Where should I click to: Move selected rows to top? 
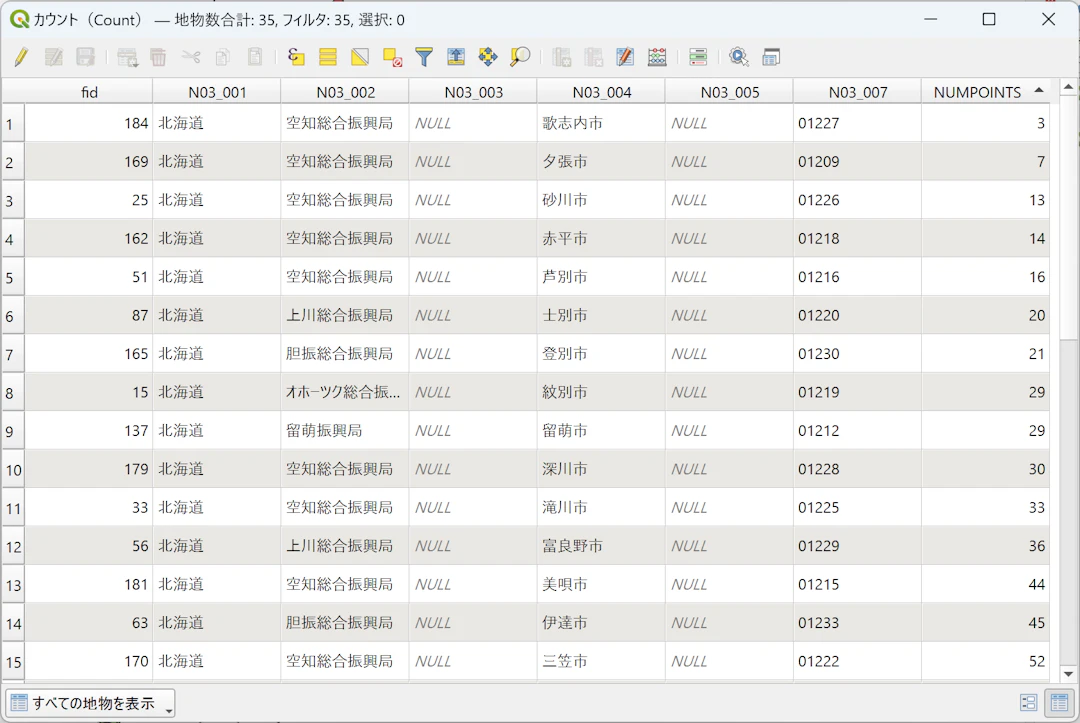[x=456, y=57]
